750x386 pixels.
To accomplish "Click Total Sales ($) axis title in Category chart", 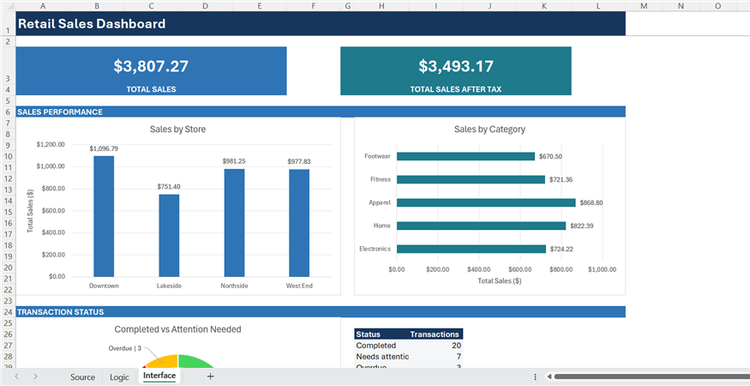I will coord(499,281).
